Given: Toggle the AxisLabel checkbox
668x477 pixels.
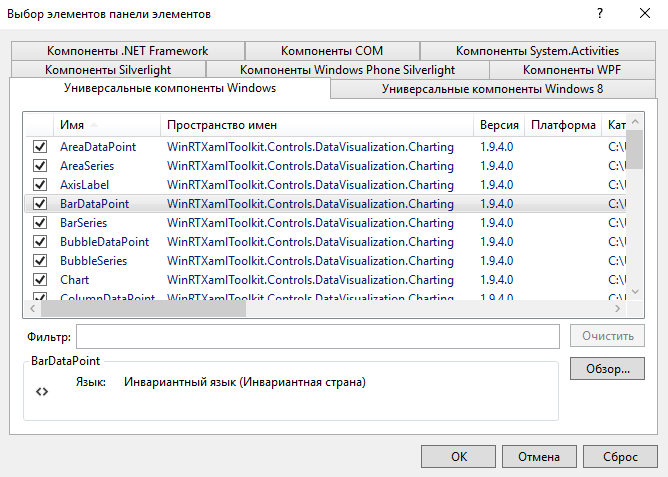Looking at the screenshot, I should (x=41, y=185).
